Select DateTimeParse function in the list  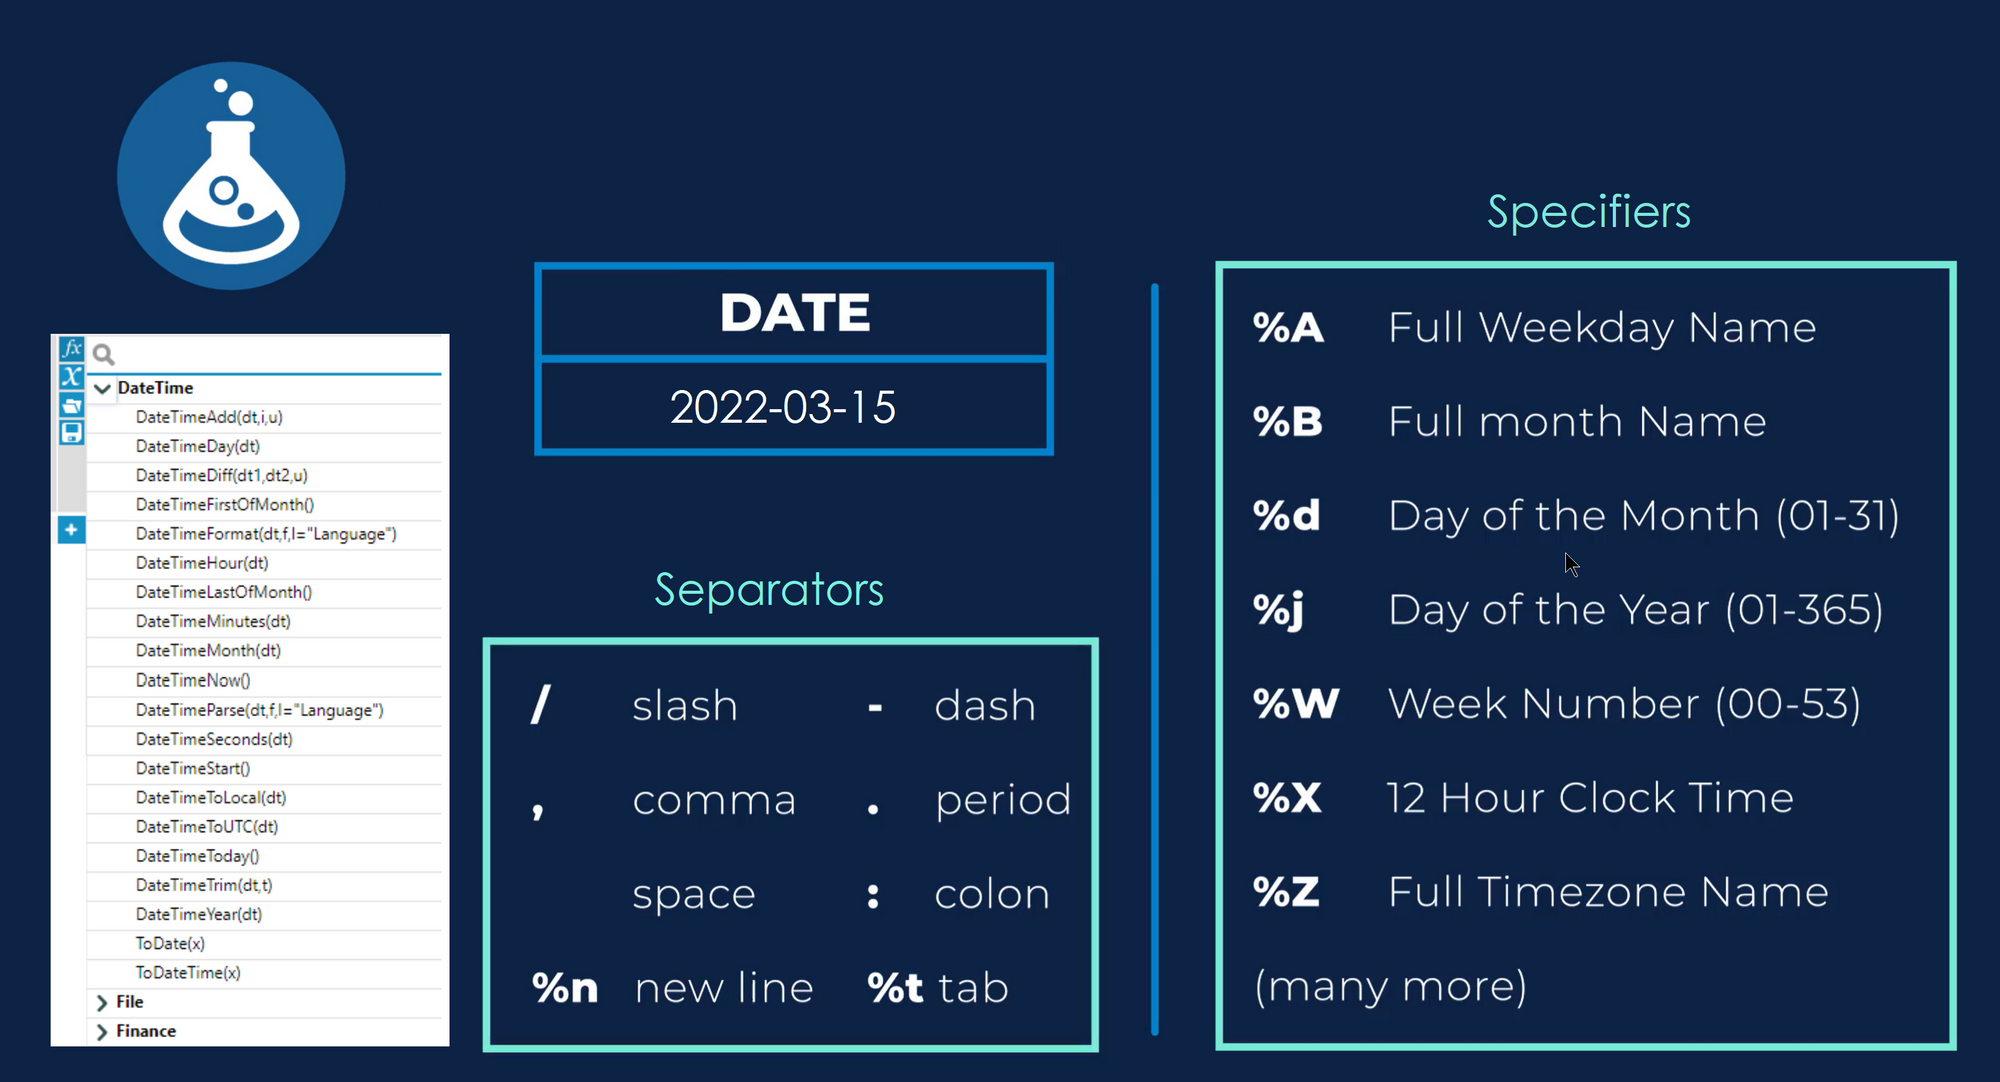point(259,710)
